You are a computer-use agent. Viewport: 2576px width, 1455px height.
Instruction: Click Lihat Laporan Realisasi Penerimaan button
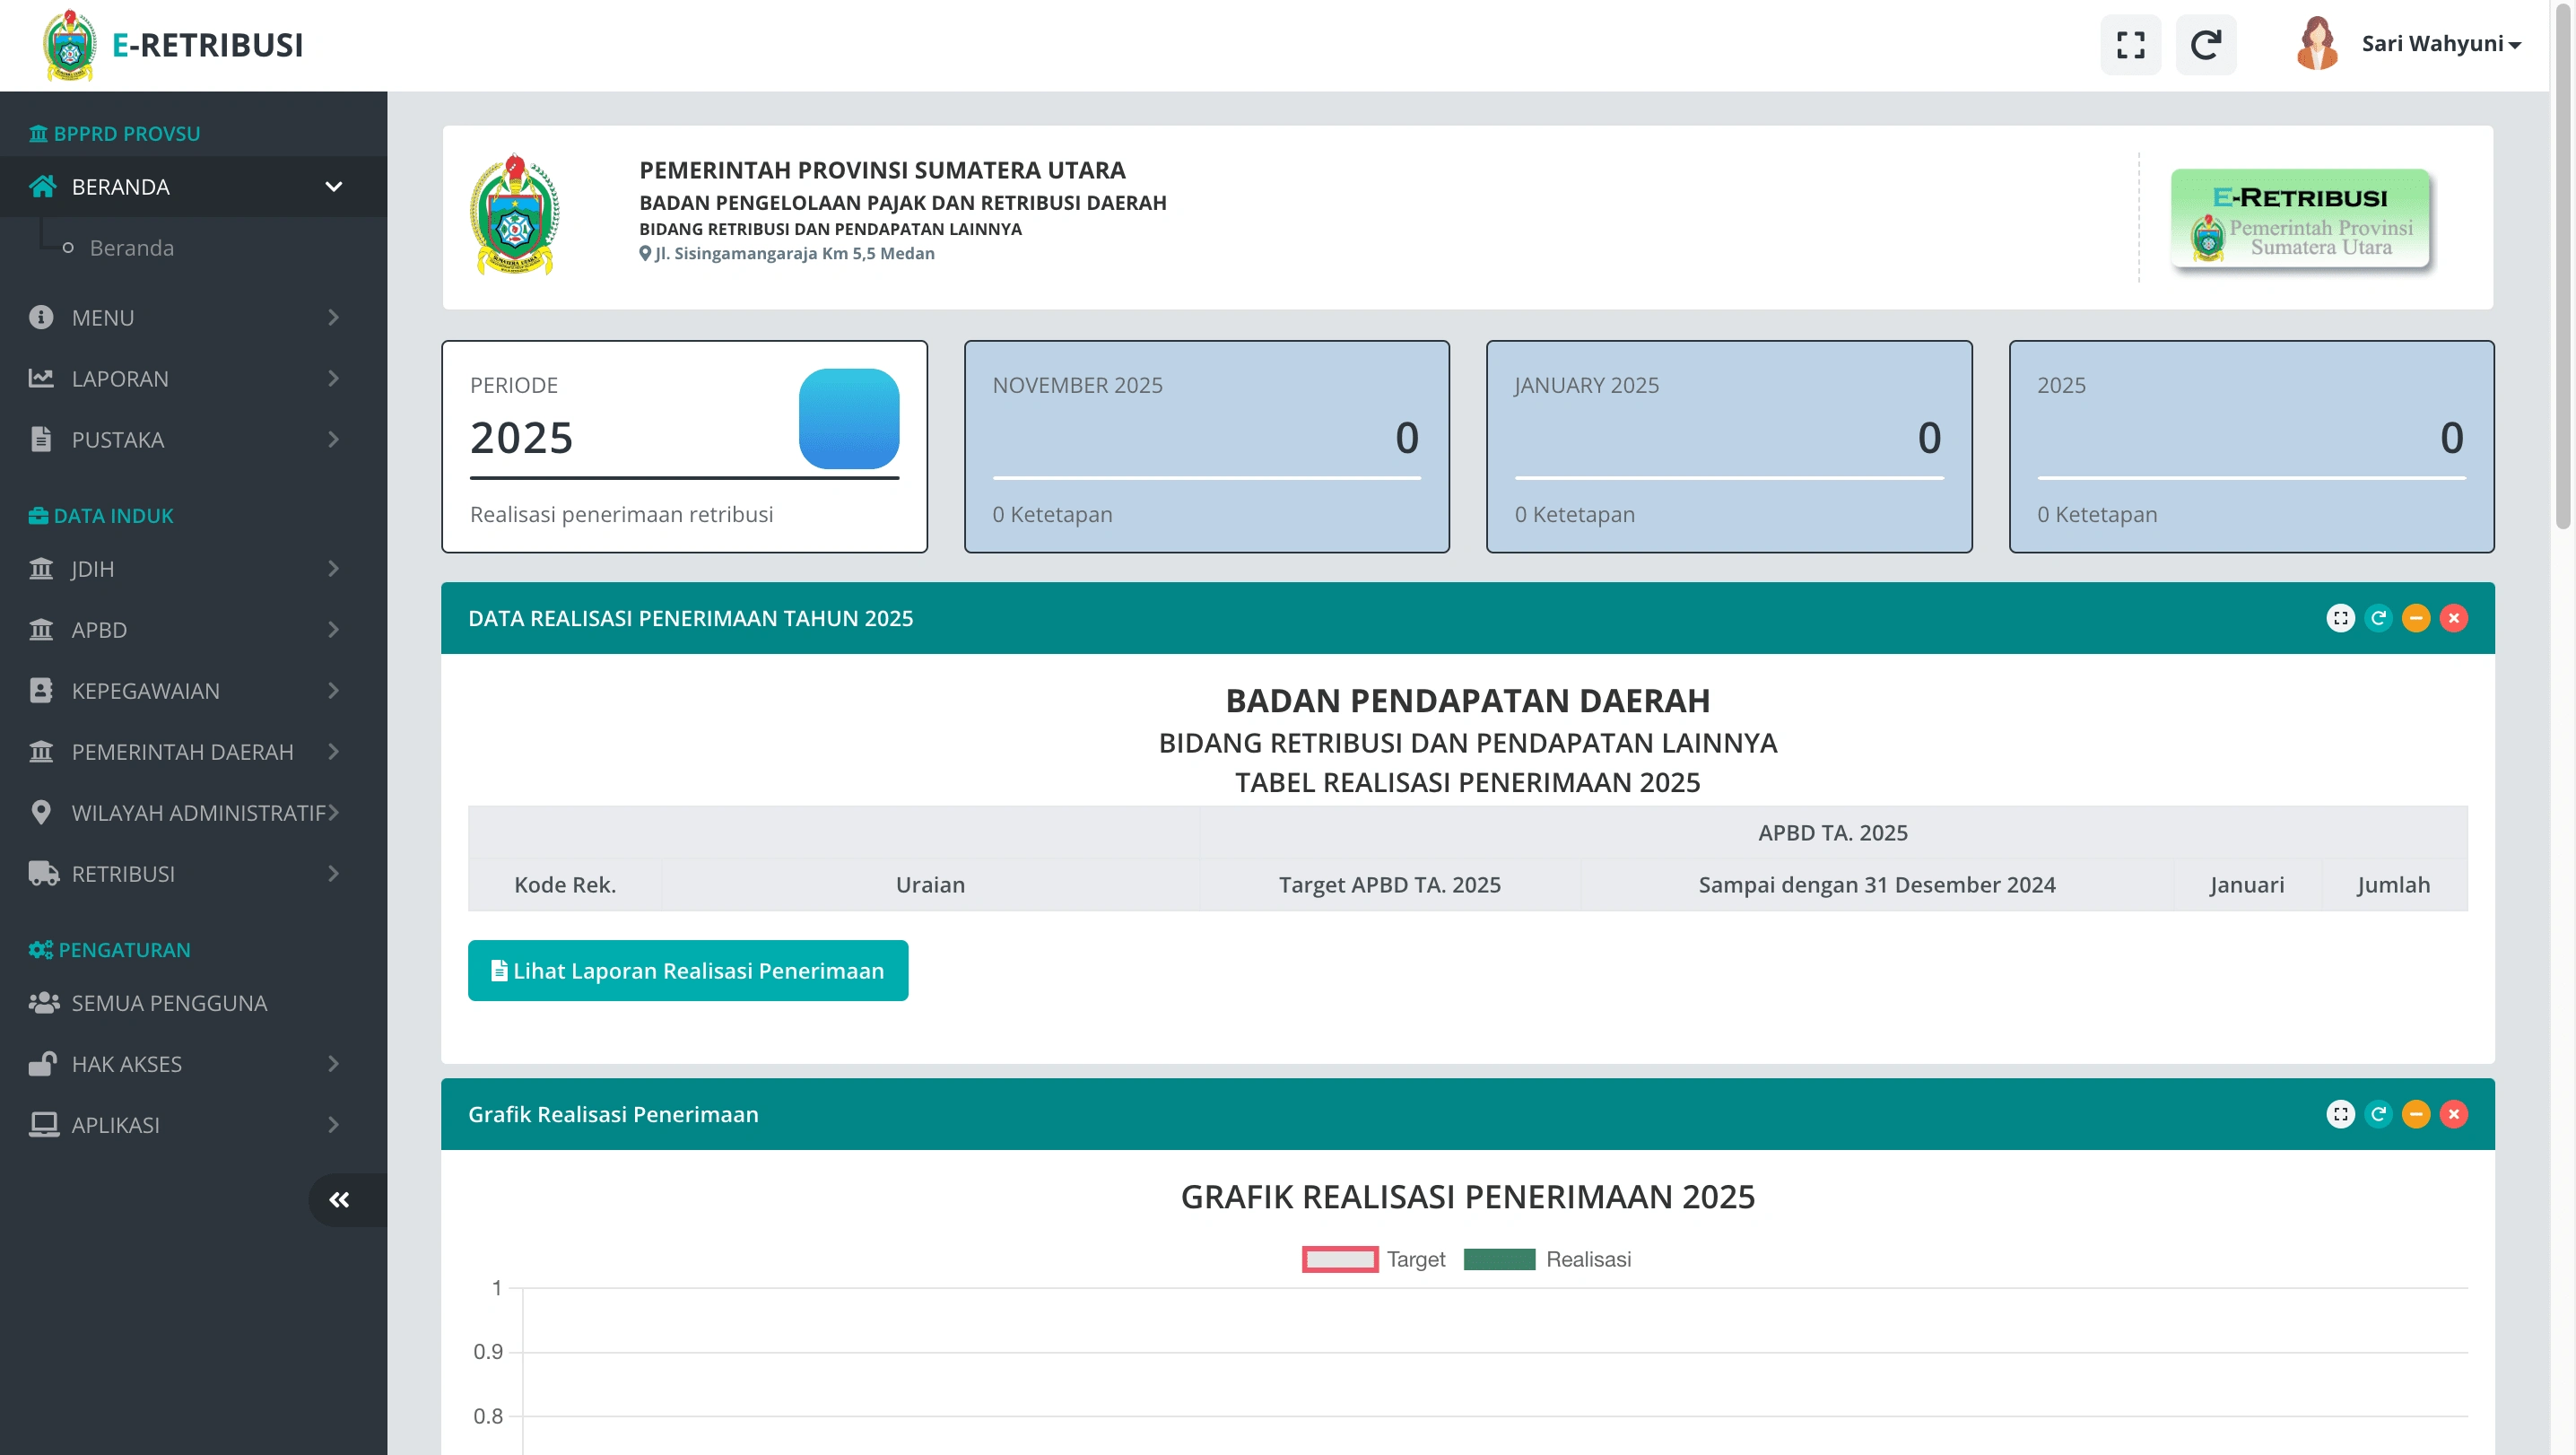(688, 970)
